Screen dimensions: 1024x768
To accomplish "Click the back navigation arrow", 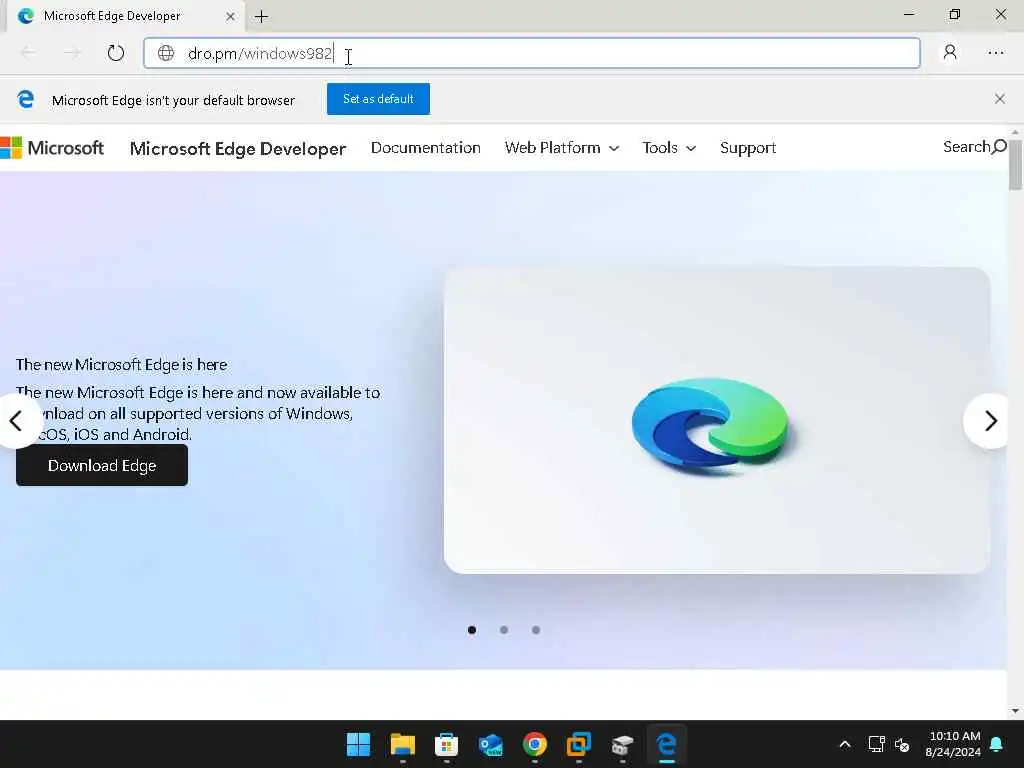I will pyautogui.click(x=28, y=53).
